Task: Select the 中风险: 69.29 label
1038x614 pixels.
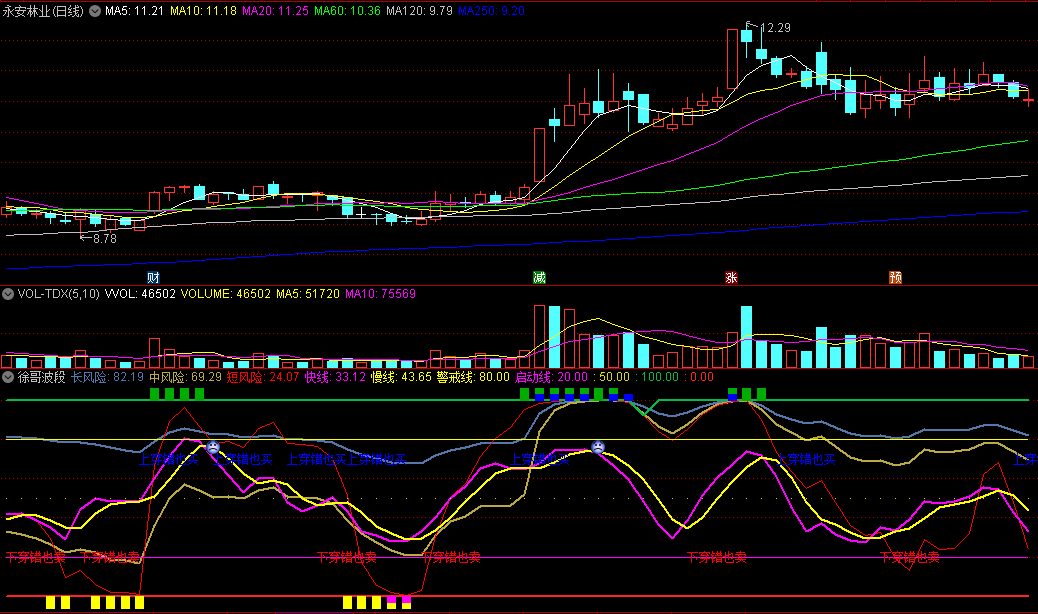Action: (x=185, y=377)
